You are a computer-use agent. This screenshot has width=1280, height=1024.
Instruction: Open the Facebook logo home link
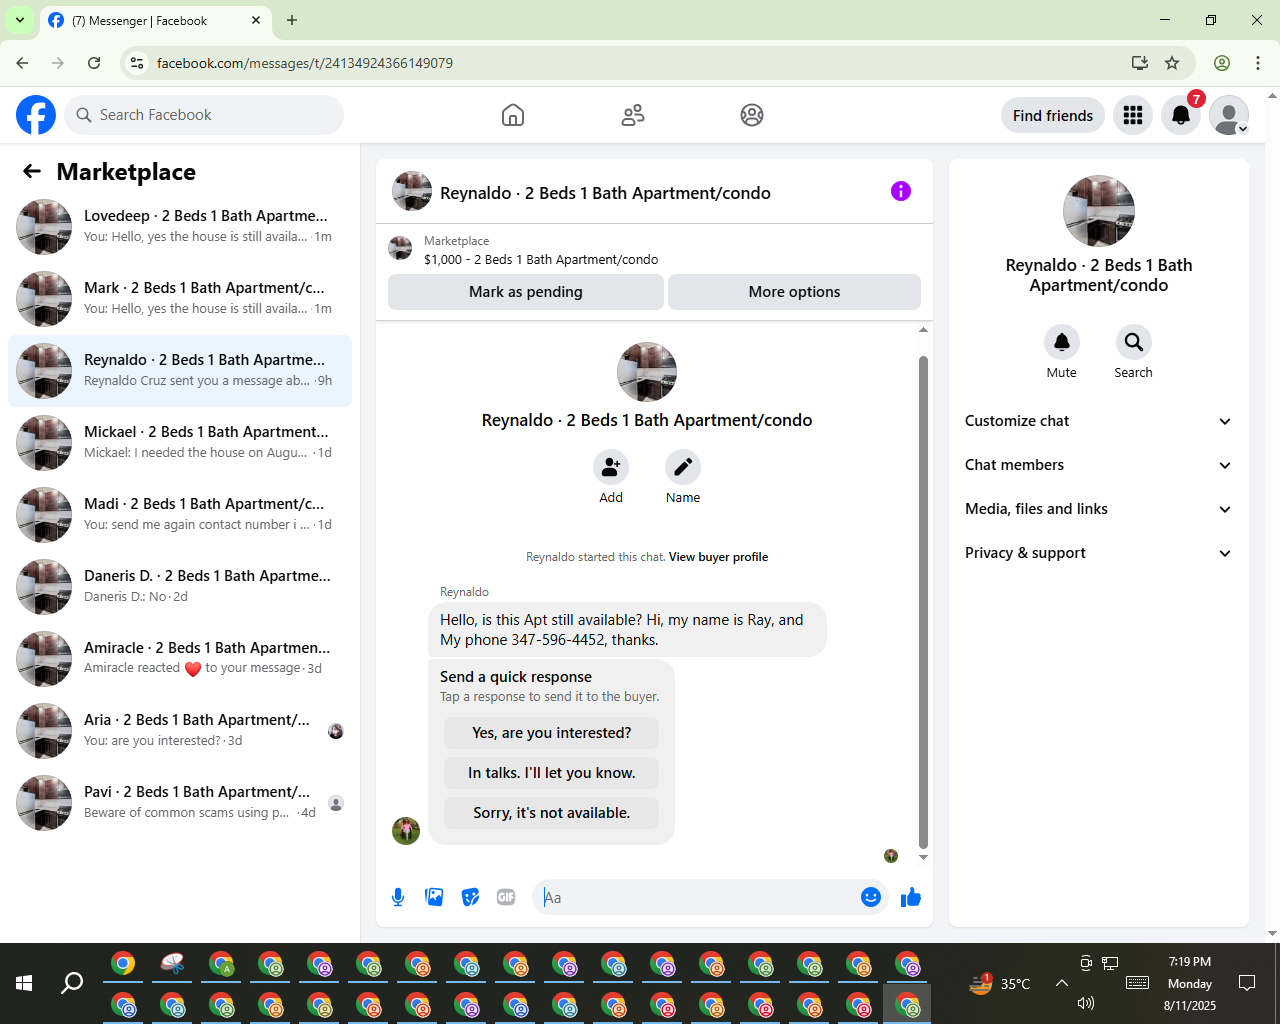[36, 115]
